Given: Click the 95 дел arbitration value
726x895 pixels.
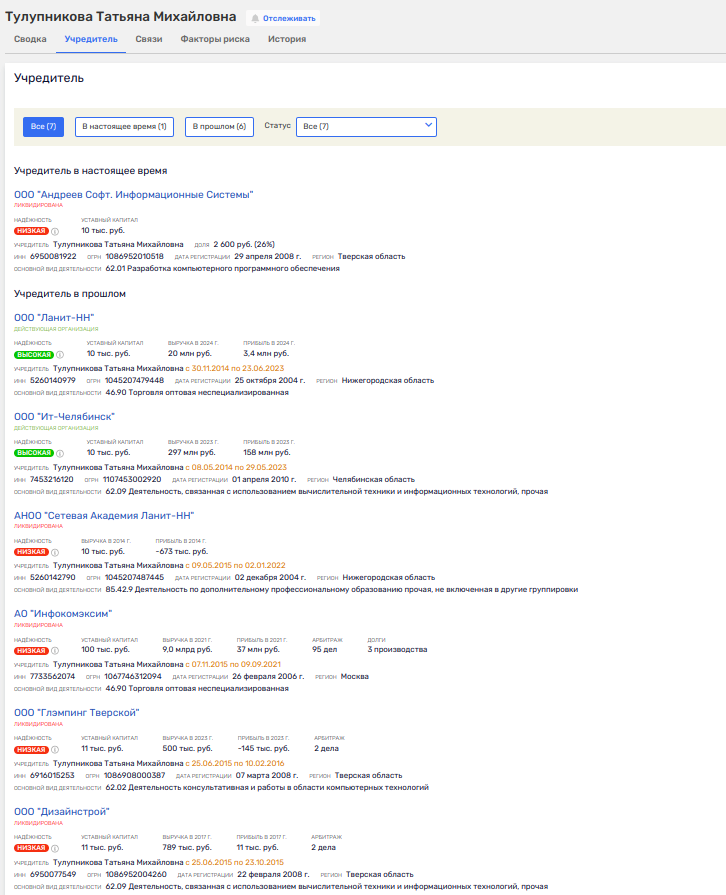Looking at the screenshot, I should click(x=325, y=650).
